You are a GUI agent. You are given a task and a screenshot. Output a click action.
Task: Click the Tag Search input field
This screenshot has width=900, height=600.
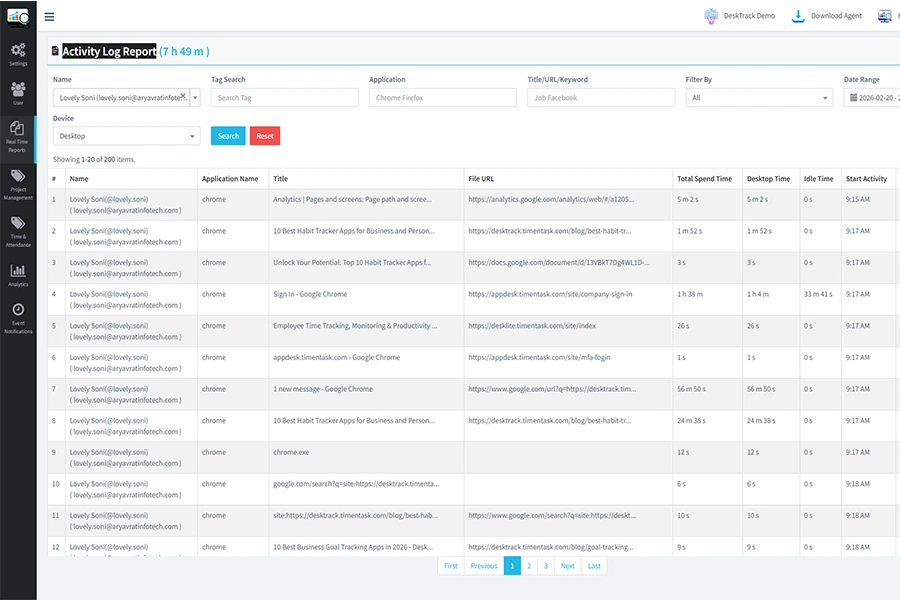coord(284,98)
